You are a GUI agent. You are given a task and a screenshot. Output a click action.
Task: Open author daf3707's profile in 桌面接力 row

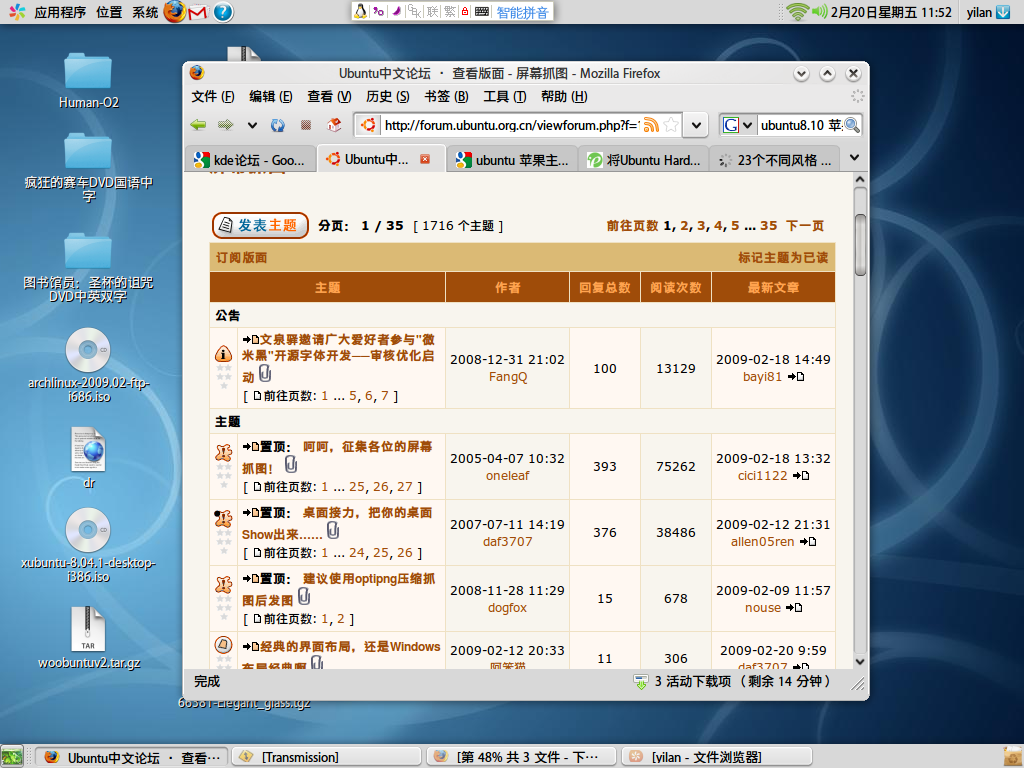507,542
